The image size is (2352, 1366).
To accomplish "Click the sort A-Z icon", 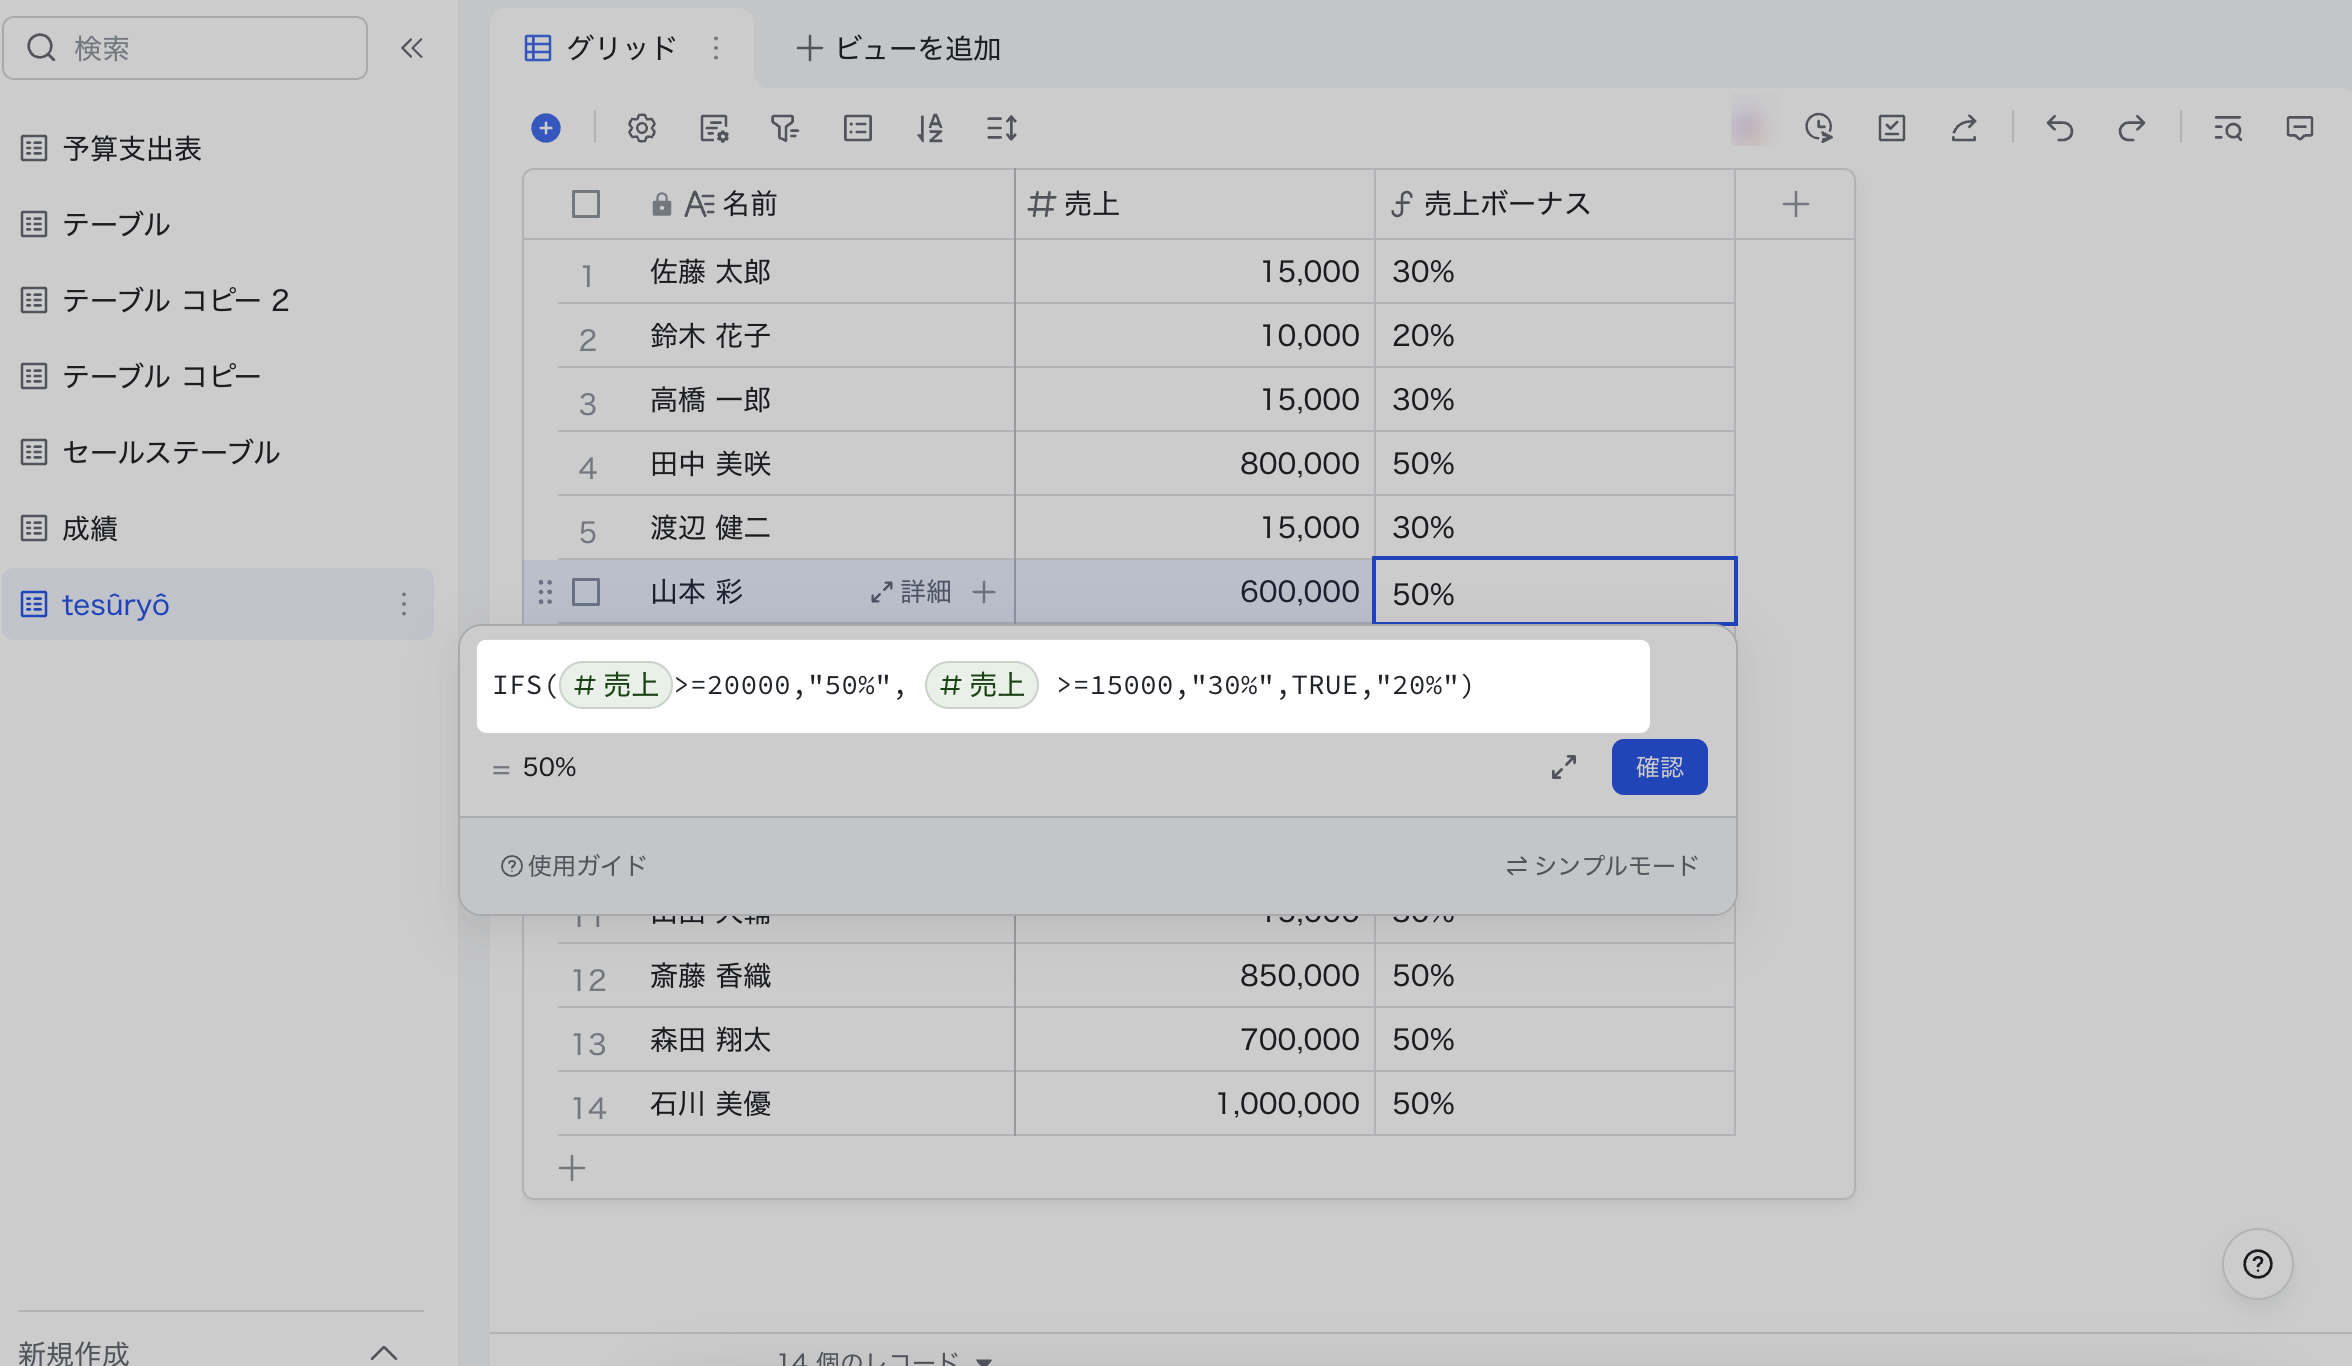I will 930,128.
